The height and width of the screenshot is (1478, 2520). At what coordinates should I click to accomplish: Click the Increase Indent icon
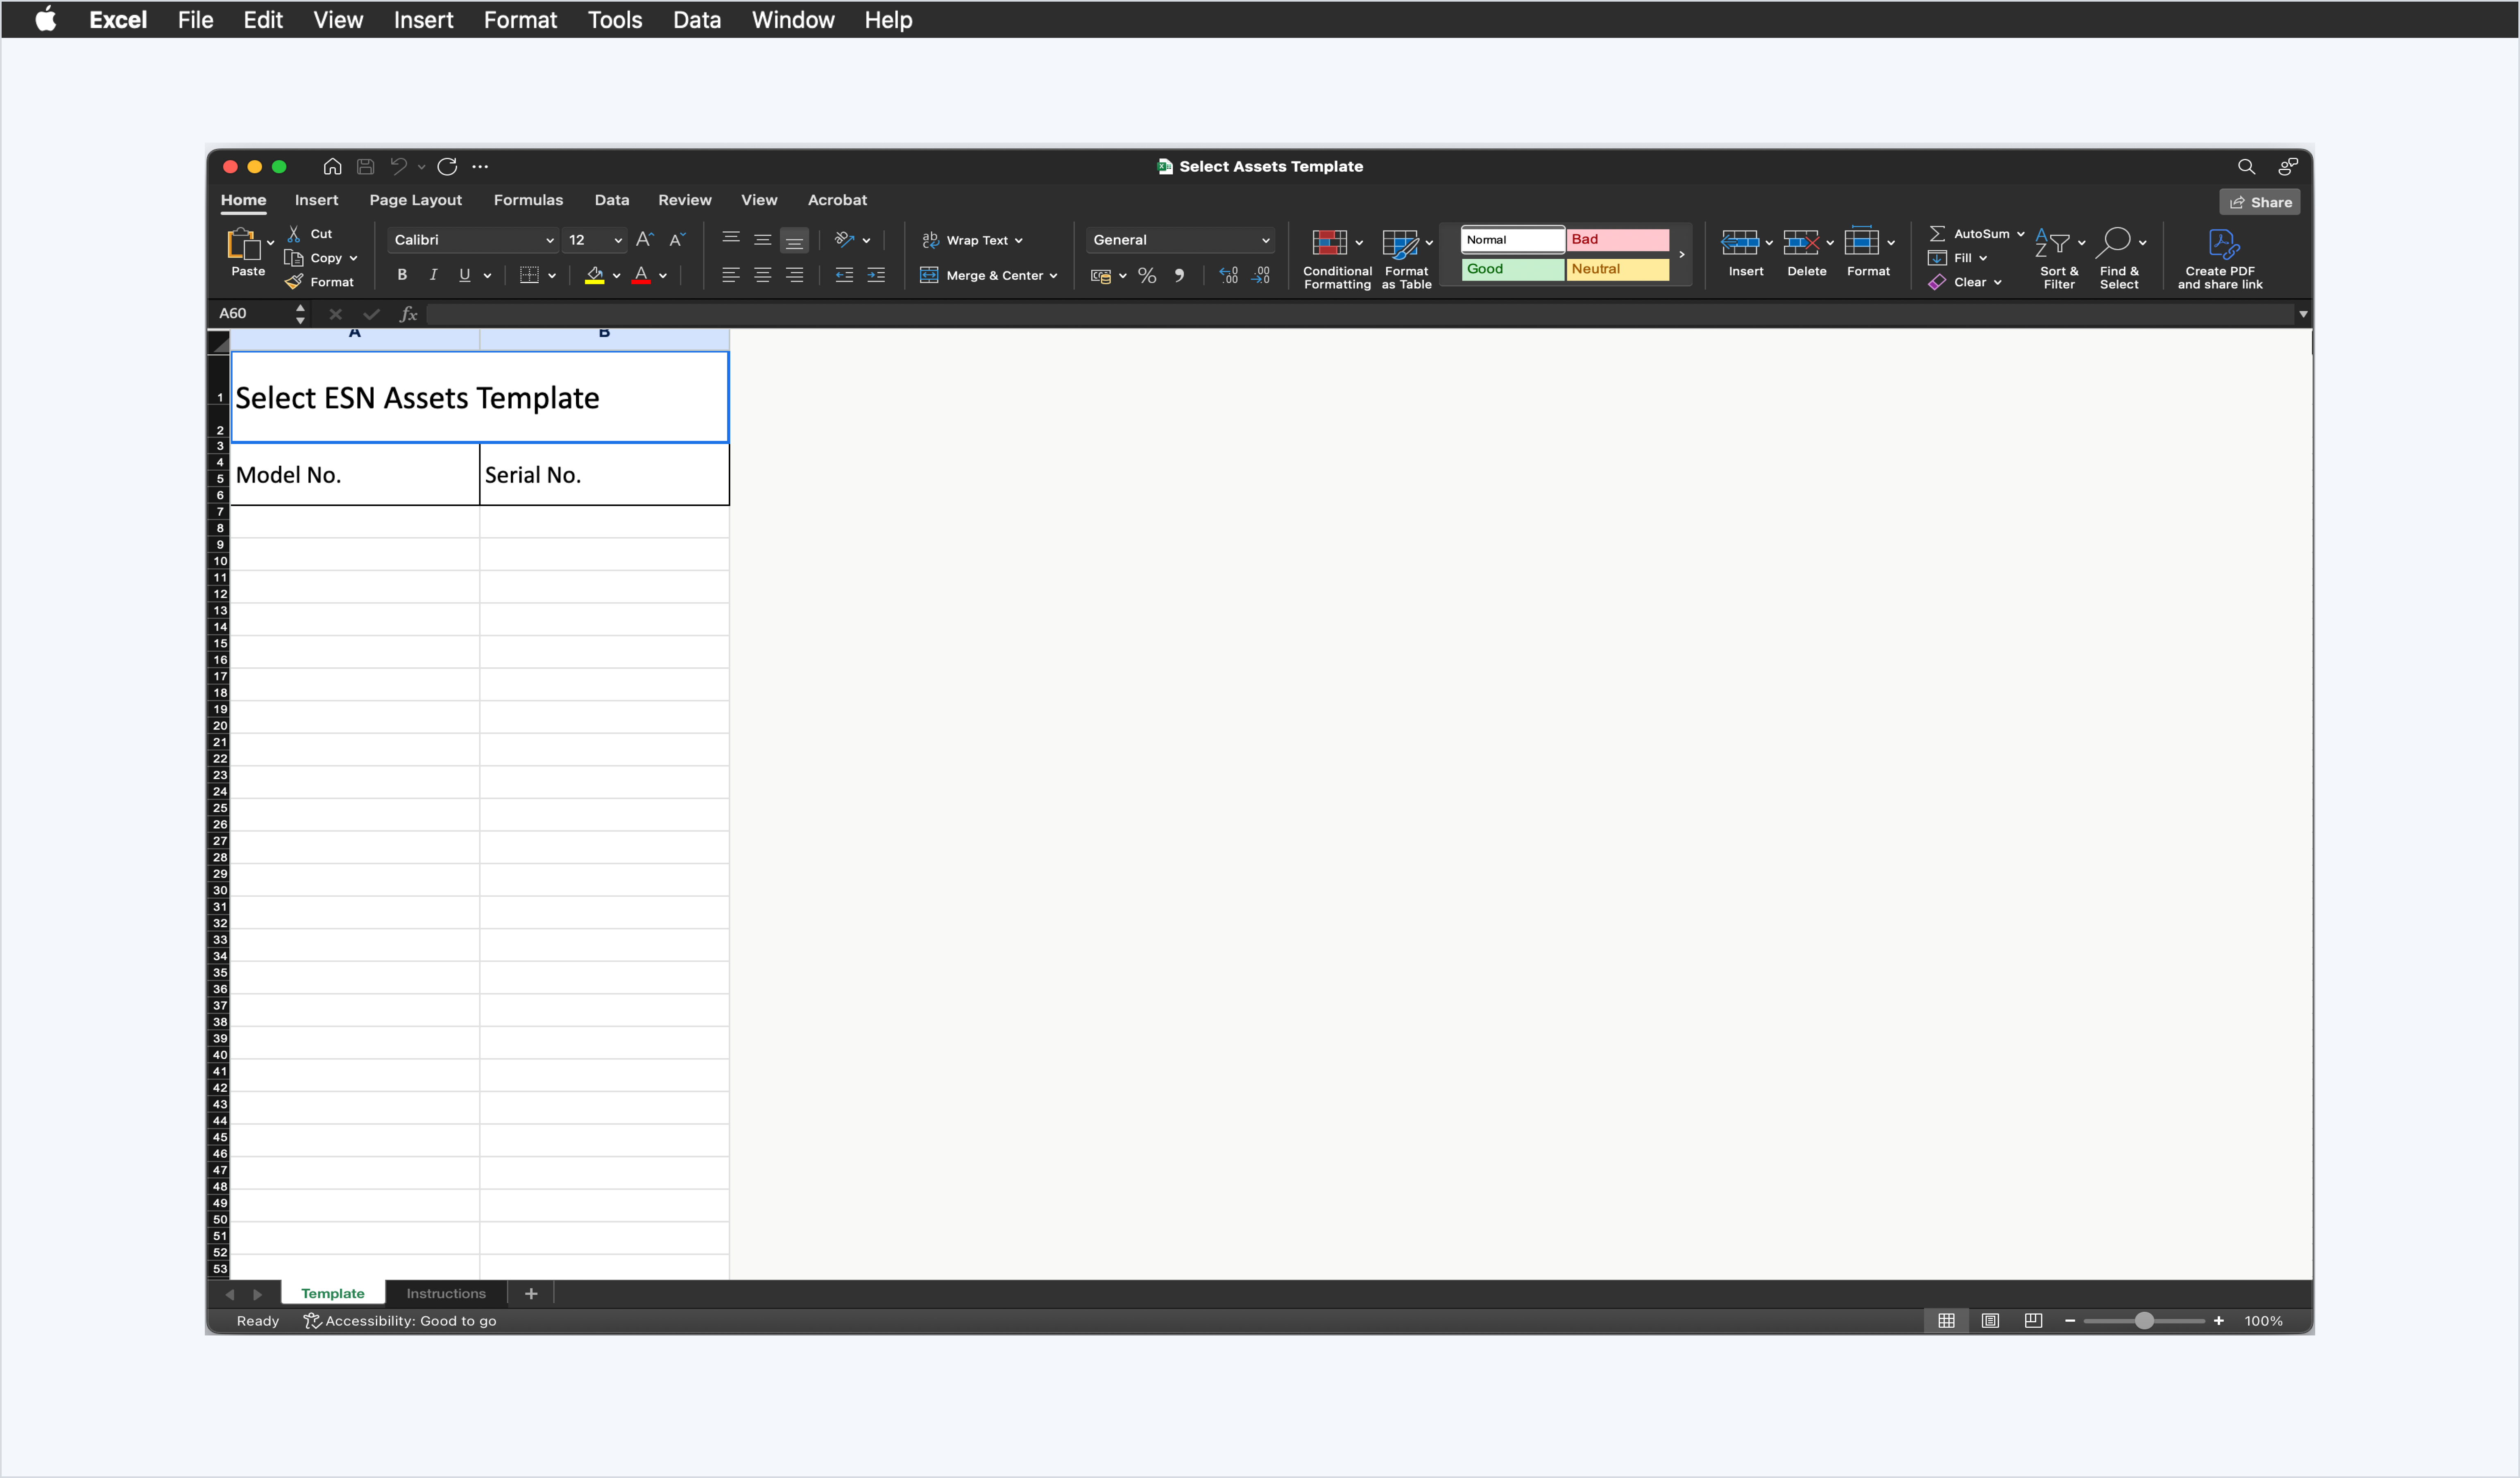[876, 275]
